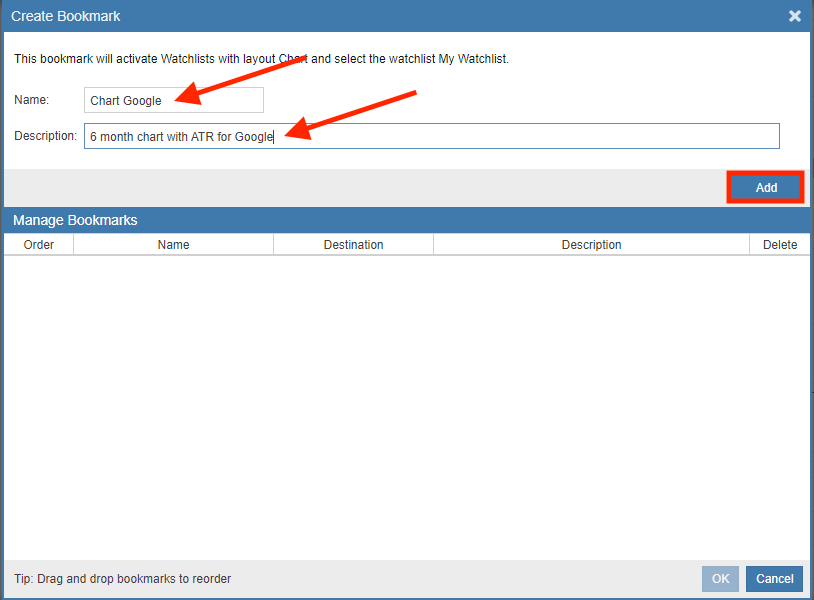Close the Create Bookmark dialog with X

click(795, 16)
